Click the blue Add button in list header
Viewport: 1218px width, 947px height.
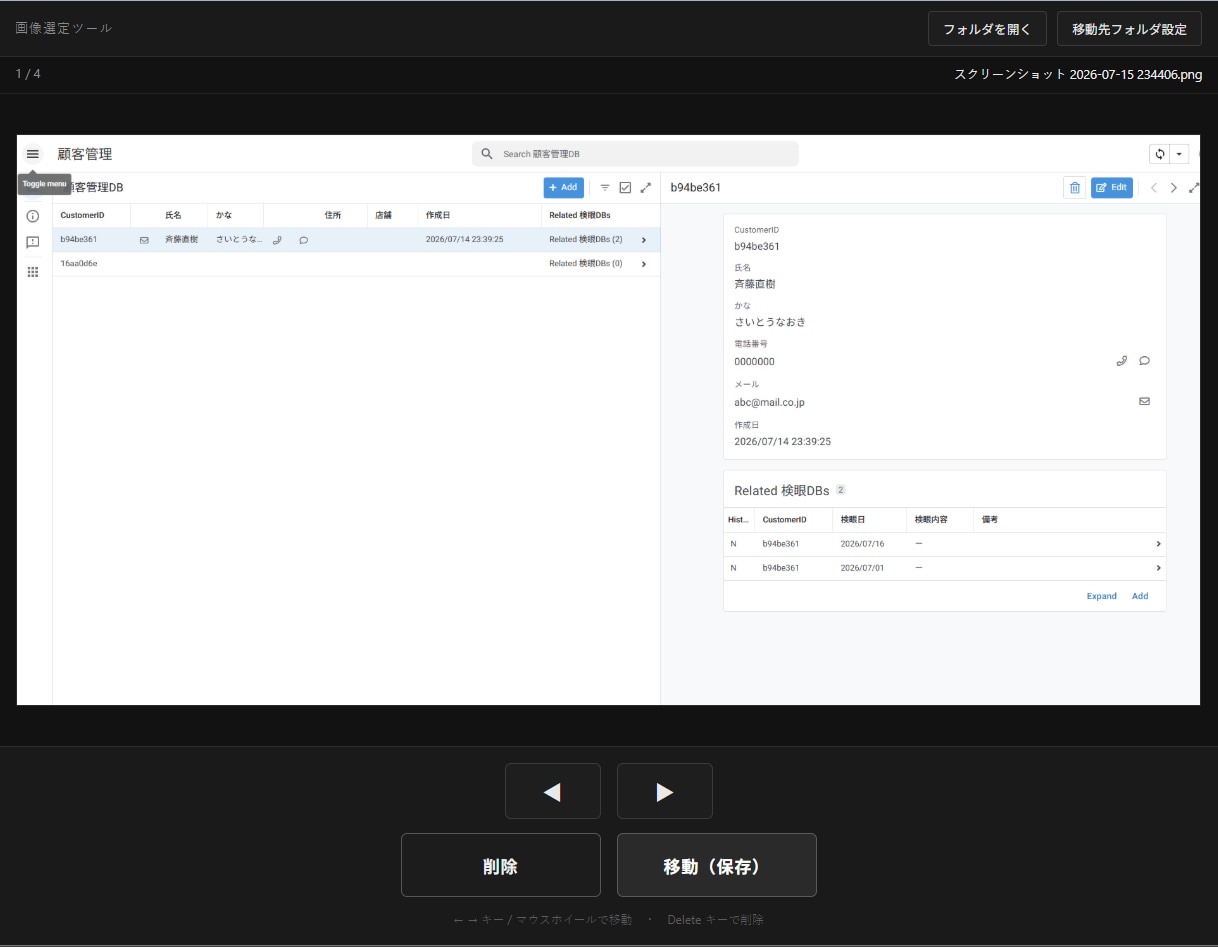coord(564,187)
